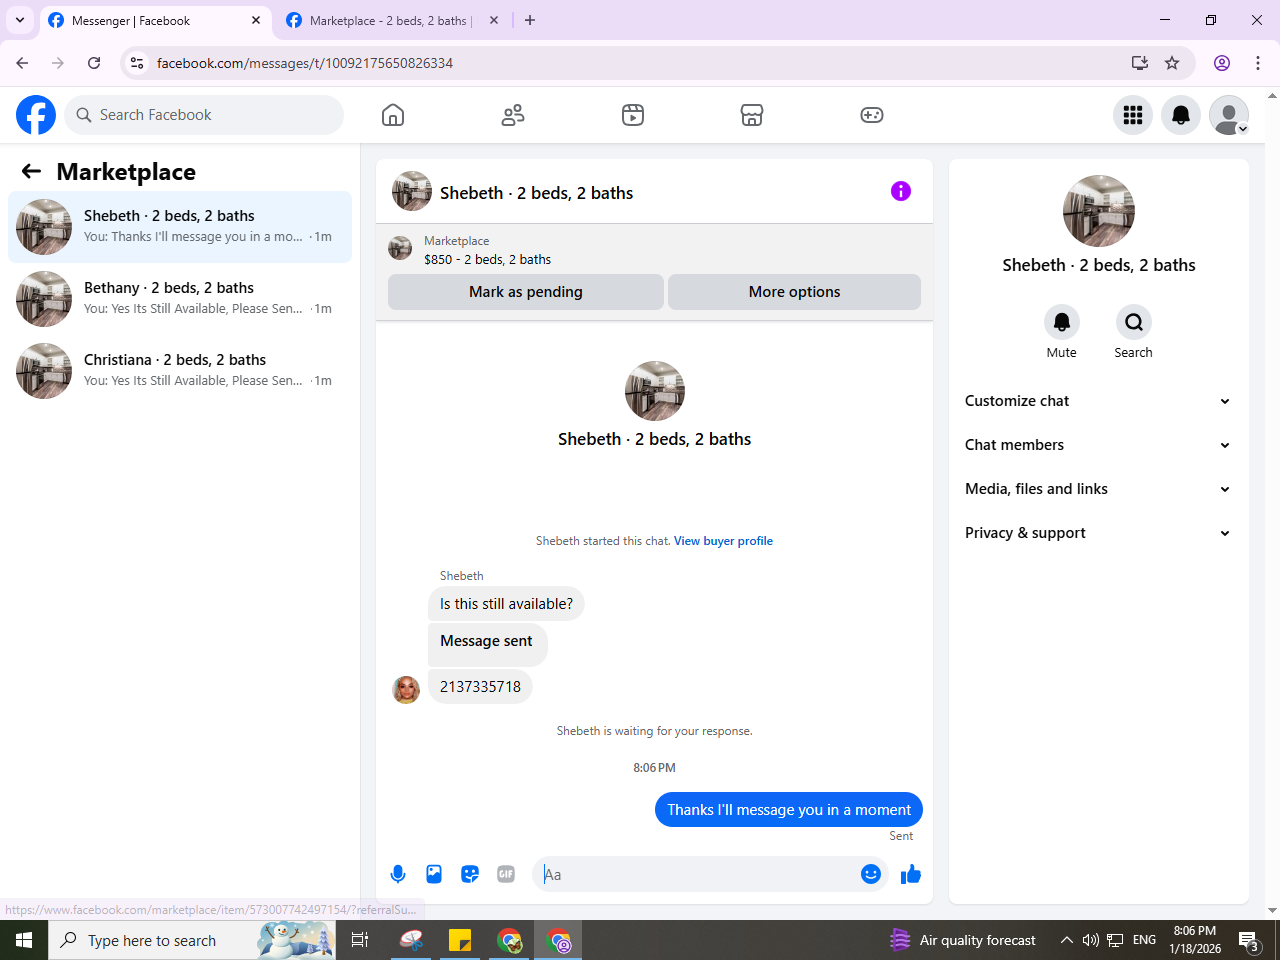Expand Customize chat section

[x=1098, y=401]
